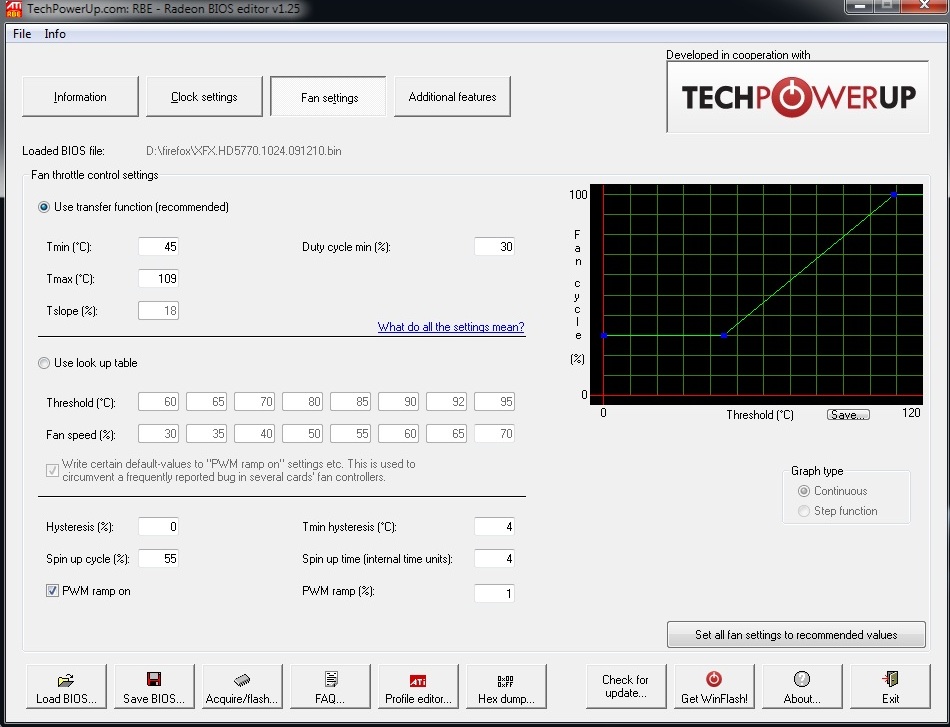Viewport: 950px width, 727px height.
Task: Click the Fan speed field showing 35
Action: click(x=206, y=434)
